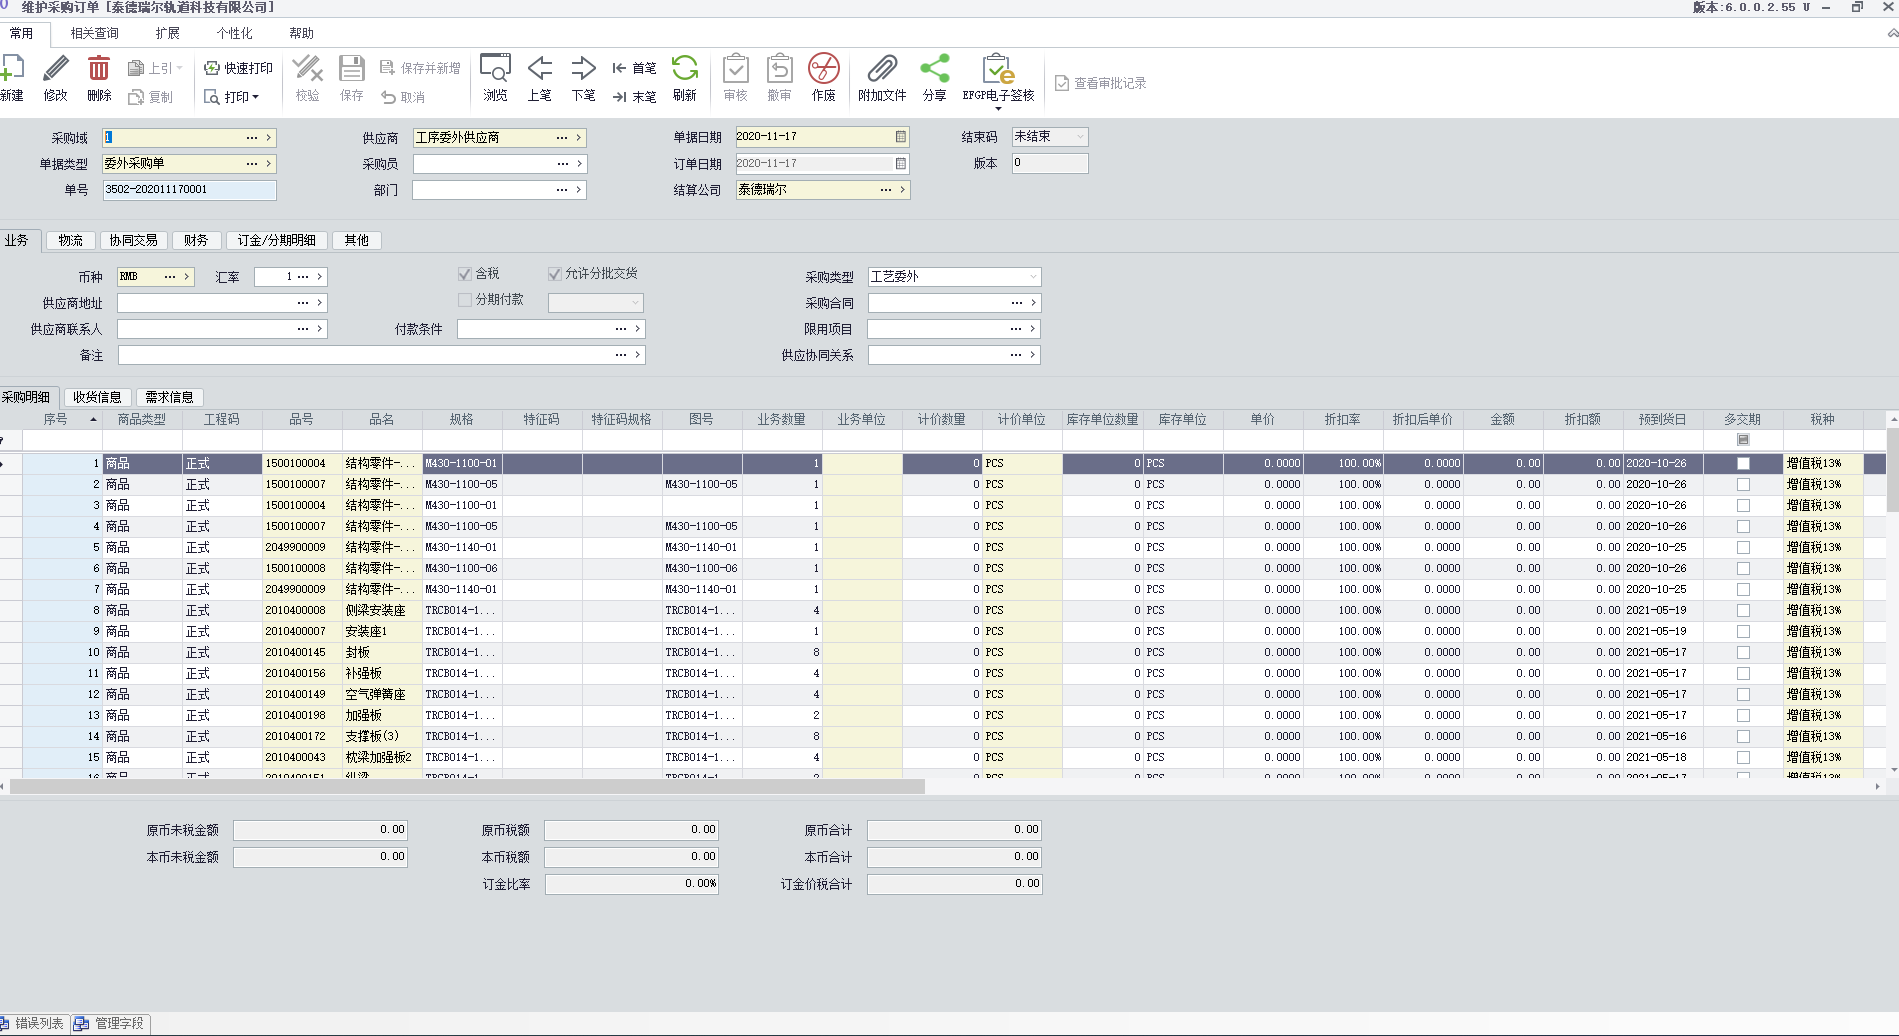Click the 修改 (Edit) pencil icon
Viewport: 1899px width, 1036px height.
(56, 69)
